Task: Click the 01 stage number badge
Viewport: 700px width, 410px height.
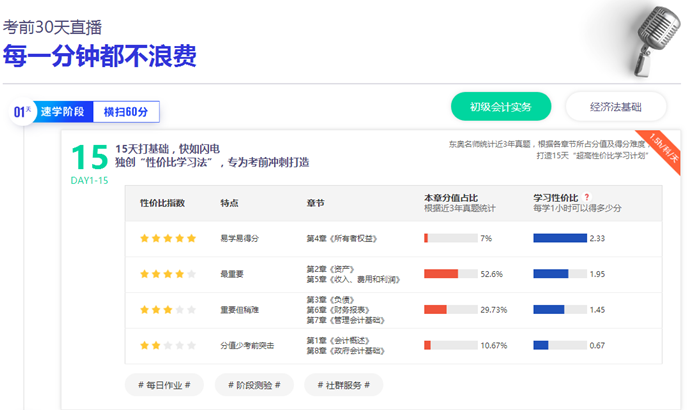Action: tap(21, 112)
